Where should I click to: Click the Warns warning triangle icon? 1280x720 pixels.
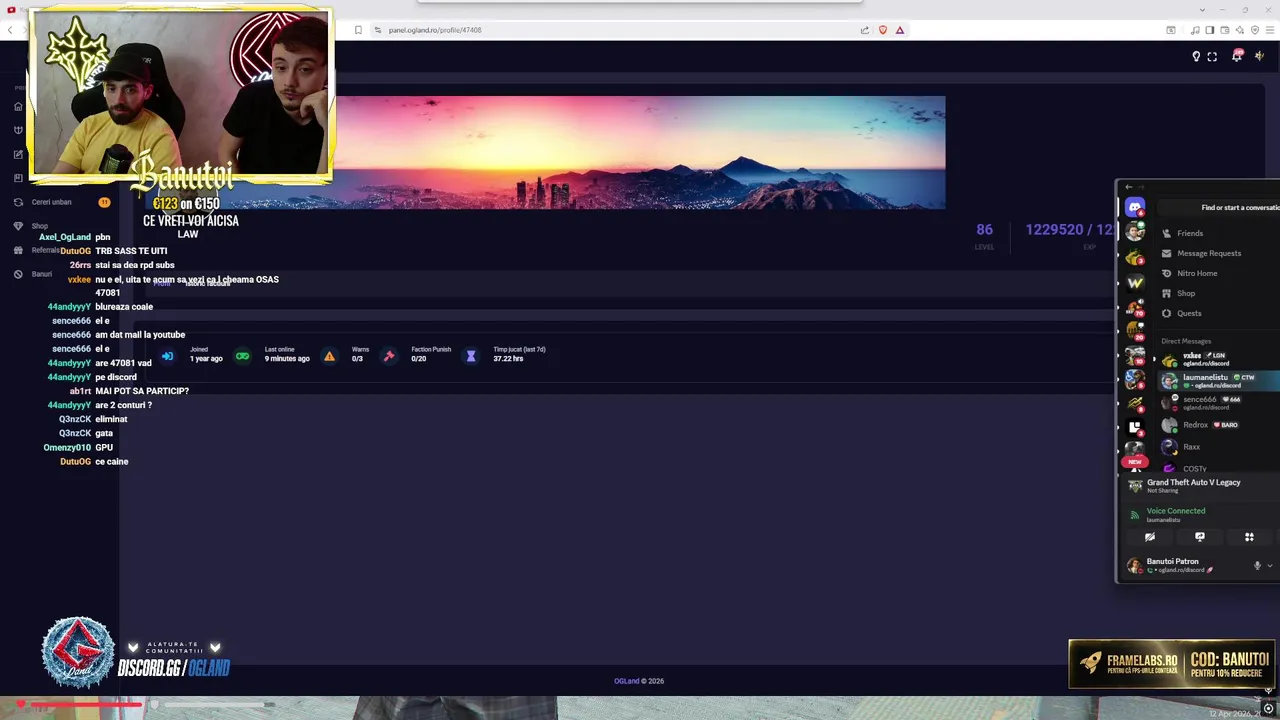point(329,356)
